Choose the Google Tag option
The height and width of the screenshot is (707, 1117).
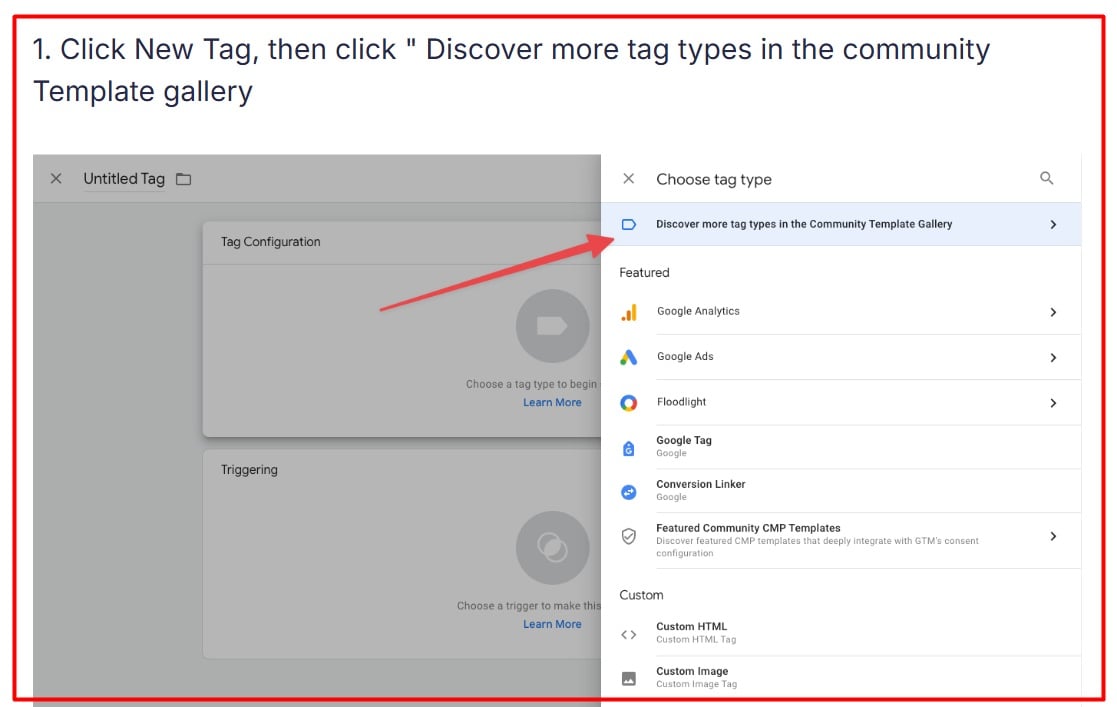(x=841, y=447)
